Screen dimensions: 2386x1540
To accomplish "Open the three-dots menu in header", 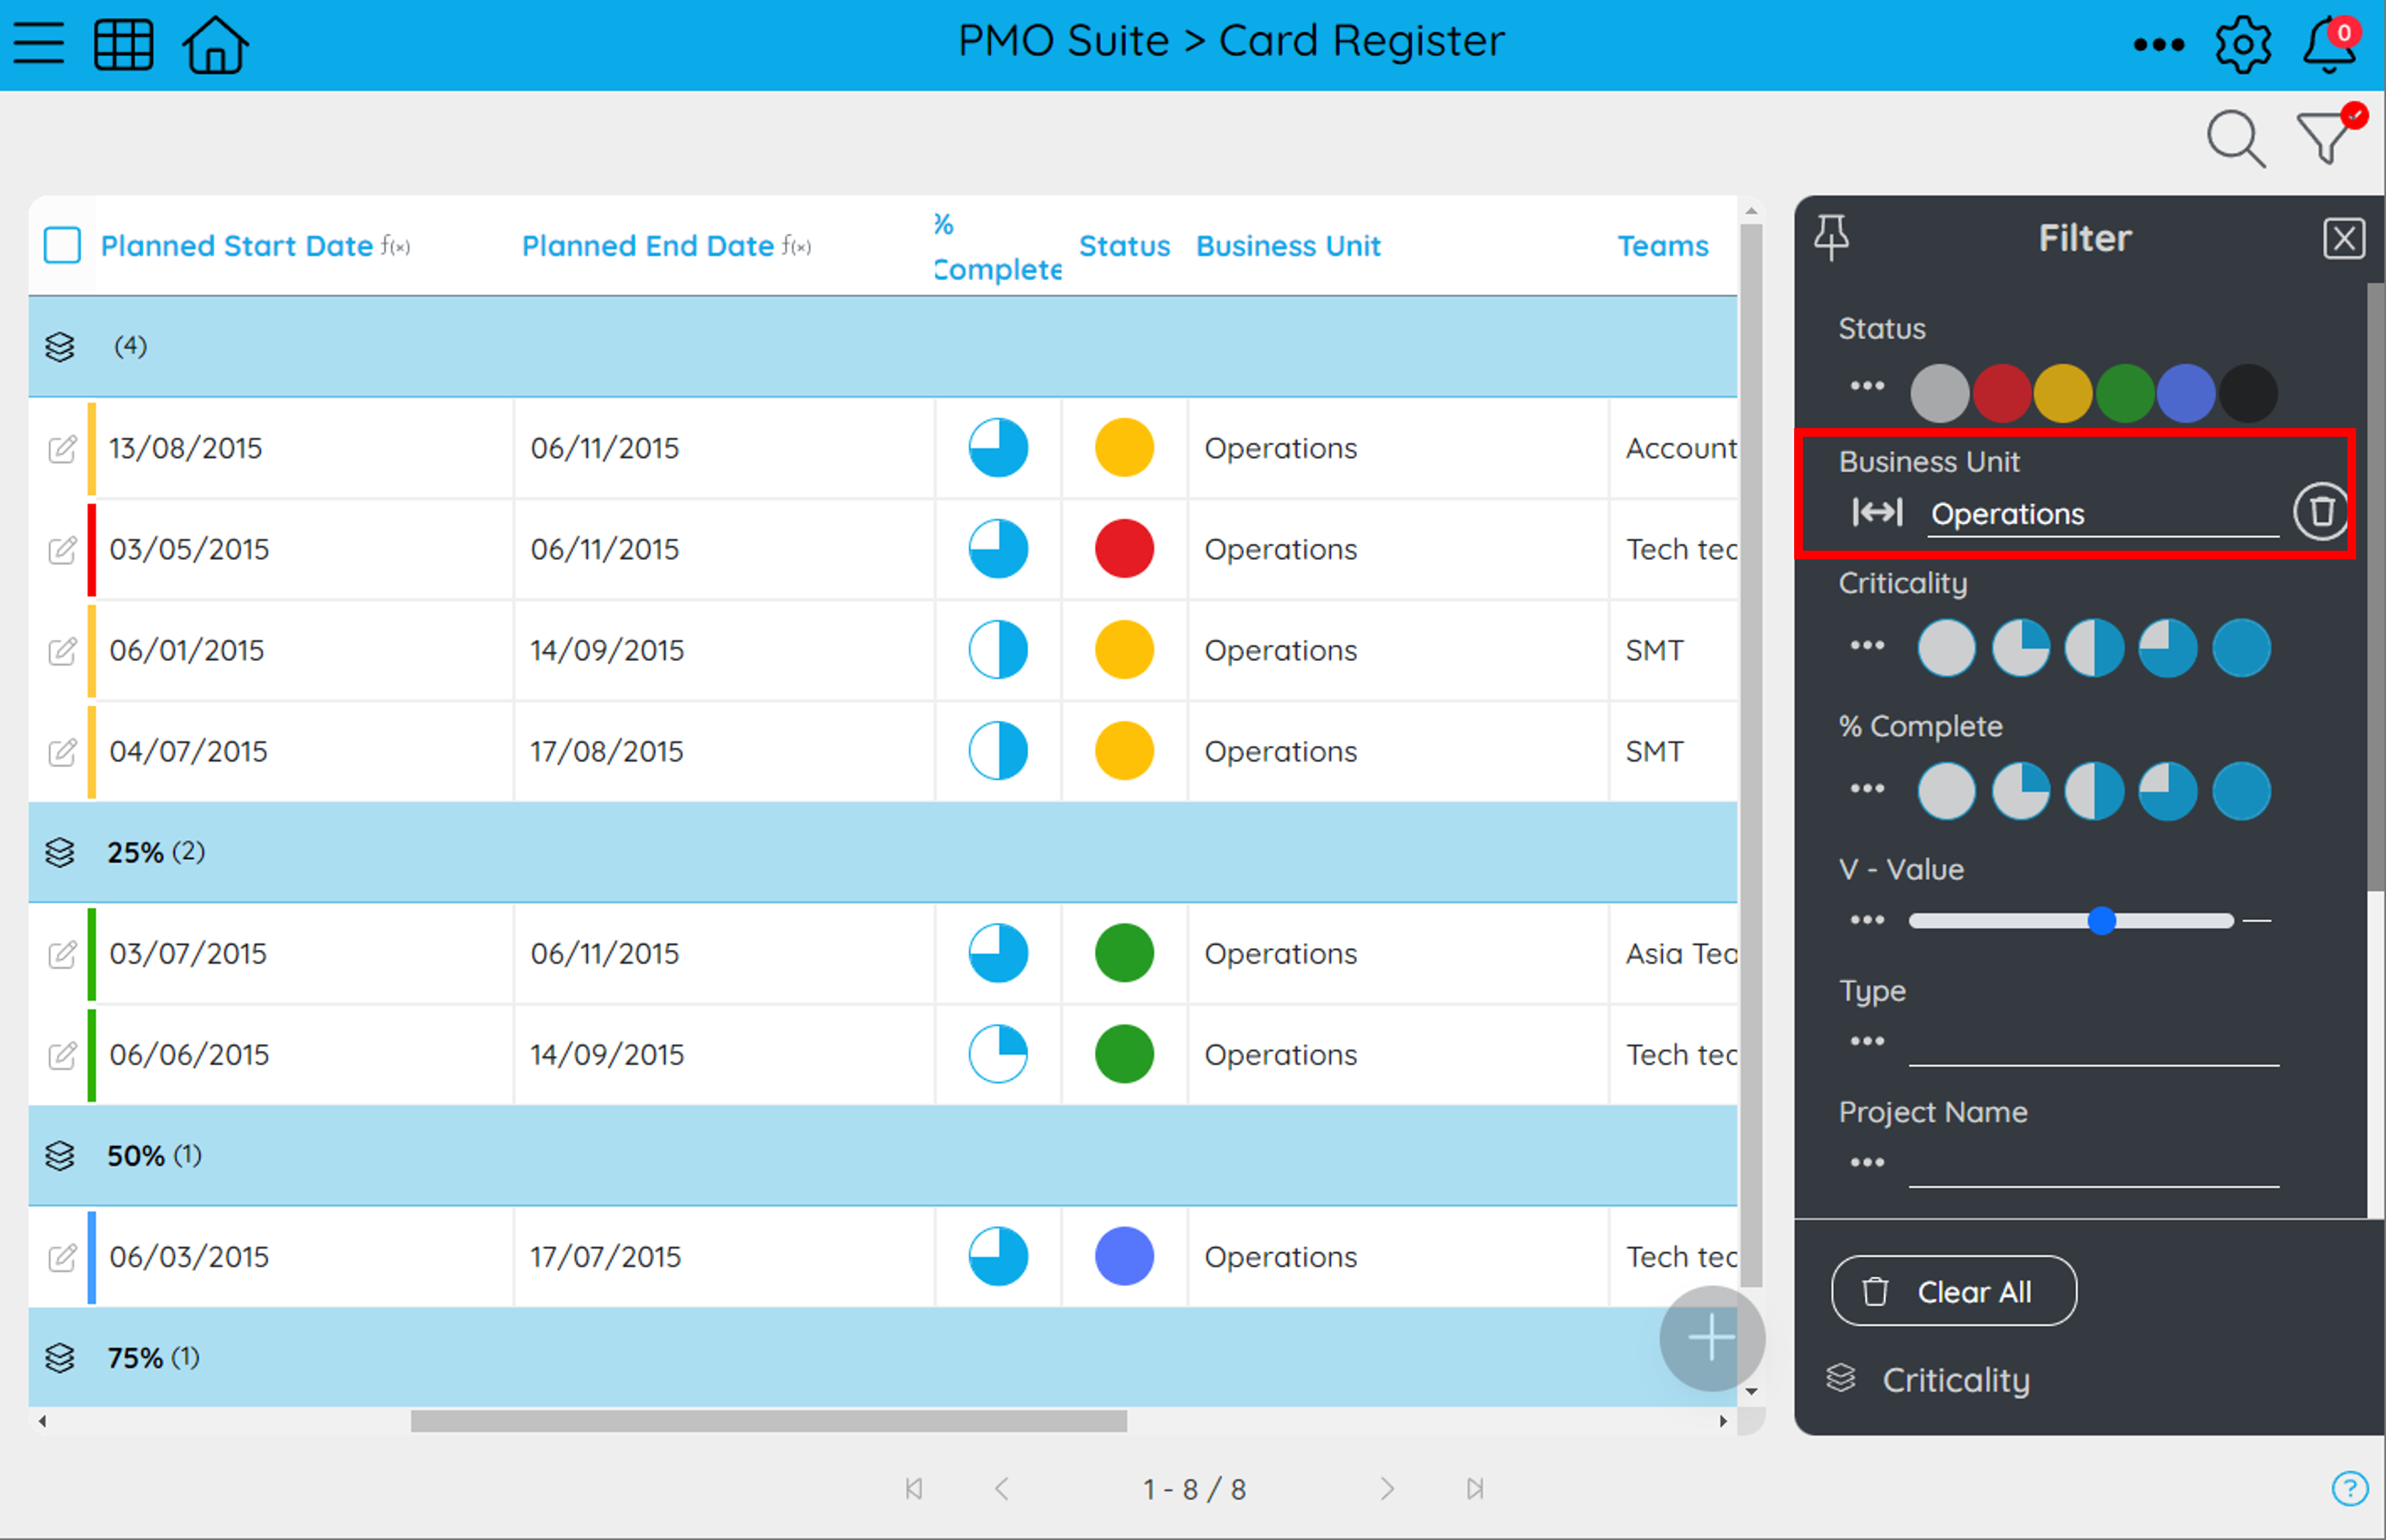I will coord(2158,44).
